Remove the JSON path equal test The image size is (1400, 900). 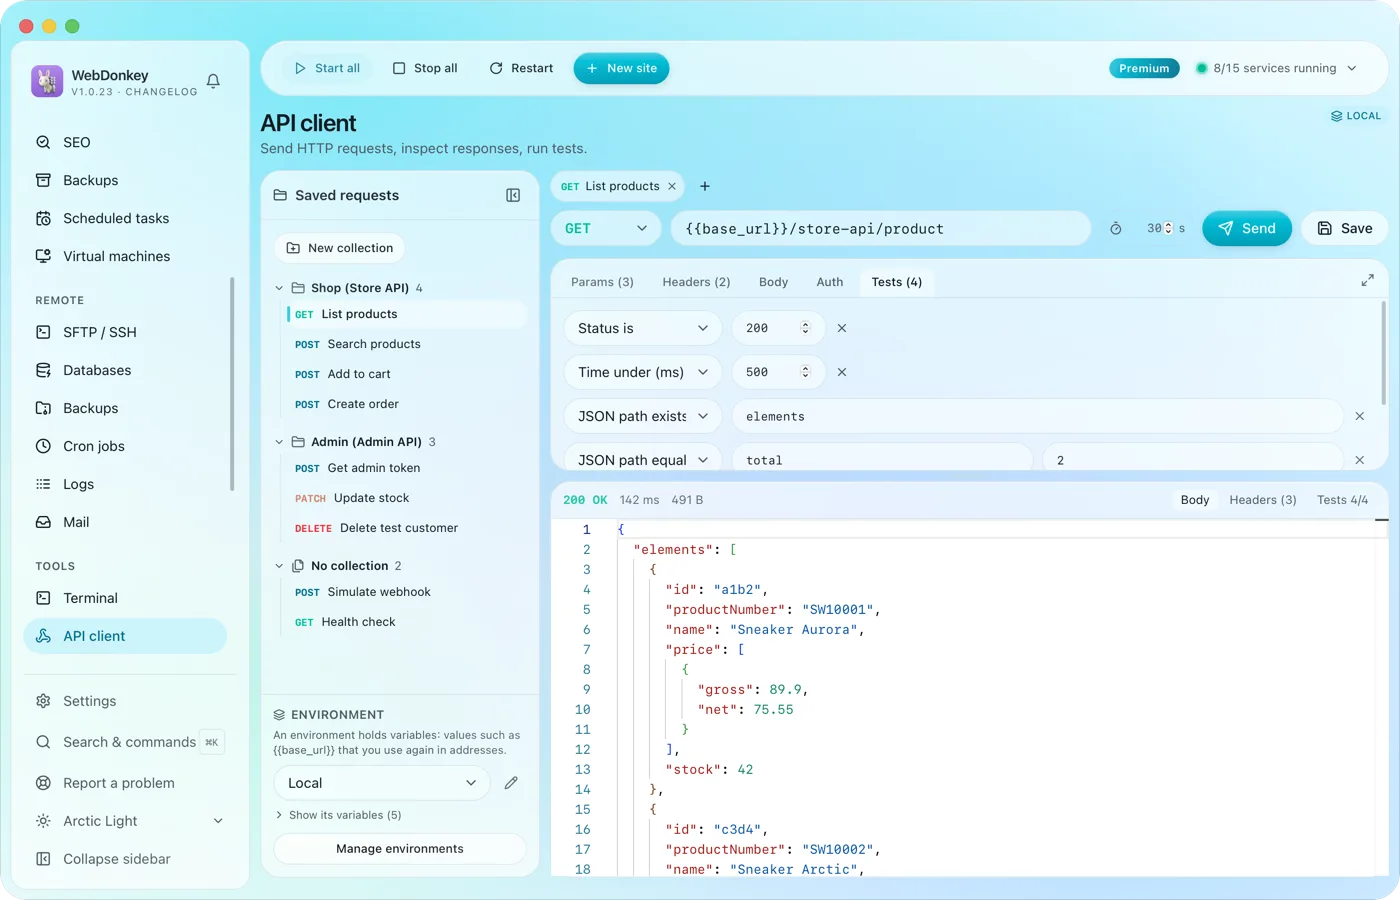1360,460
